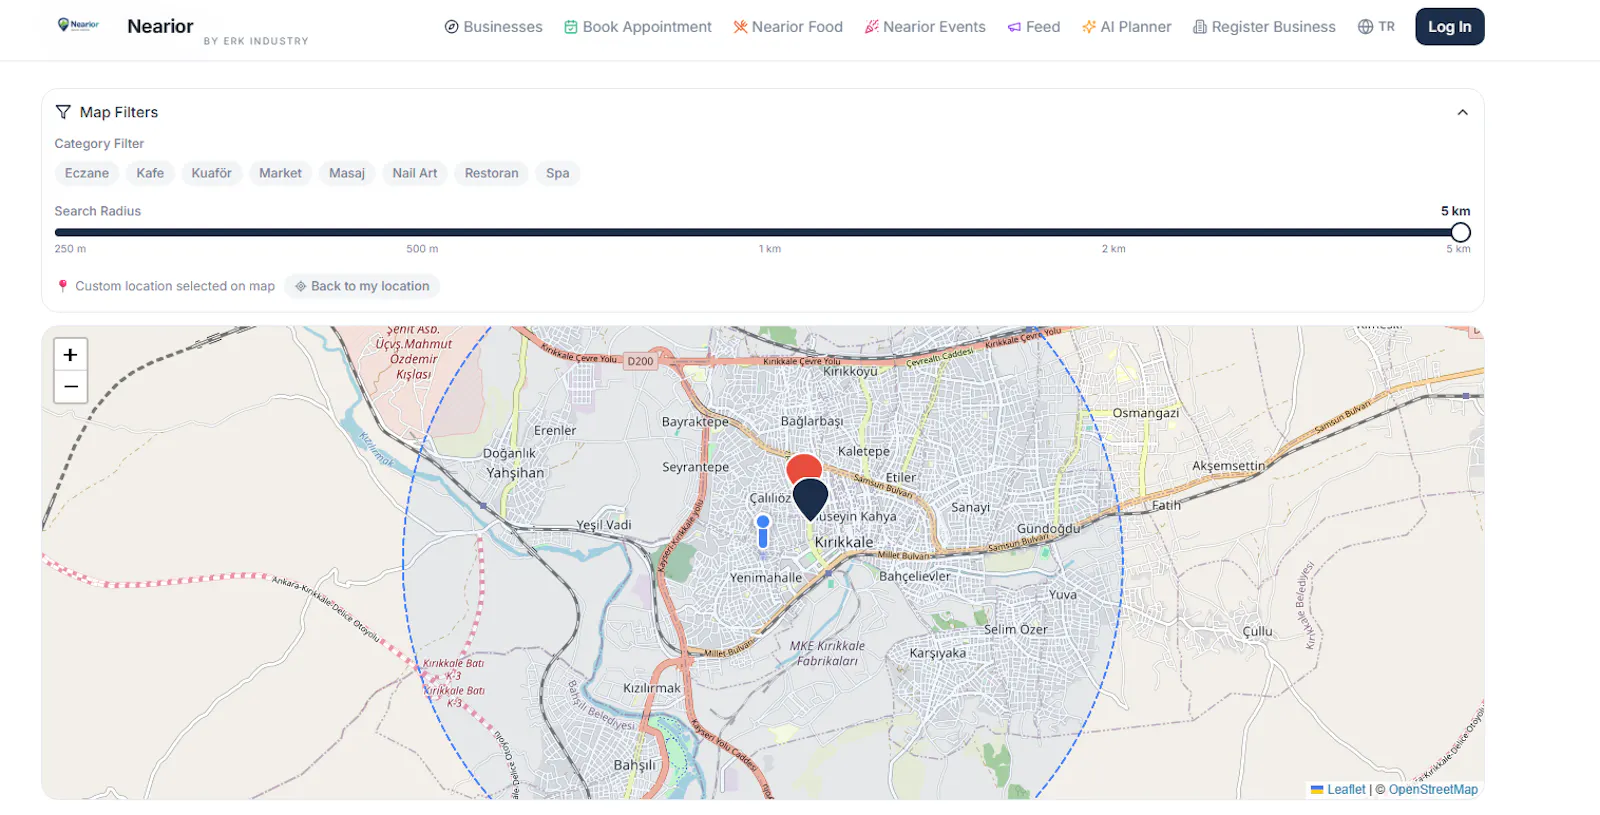Click the 2 km radius label
The width and height of the screenshot is (1600, 815).
click(x=1114, y=249)
